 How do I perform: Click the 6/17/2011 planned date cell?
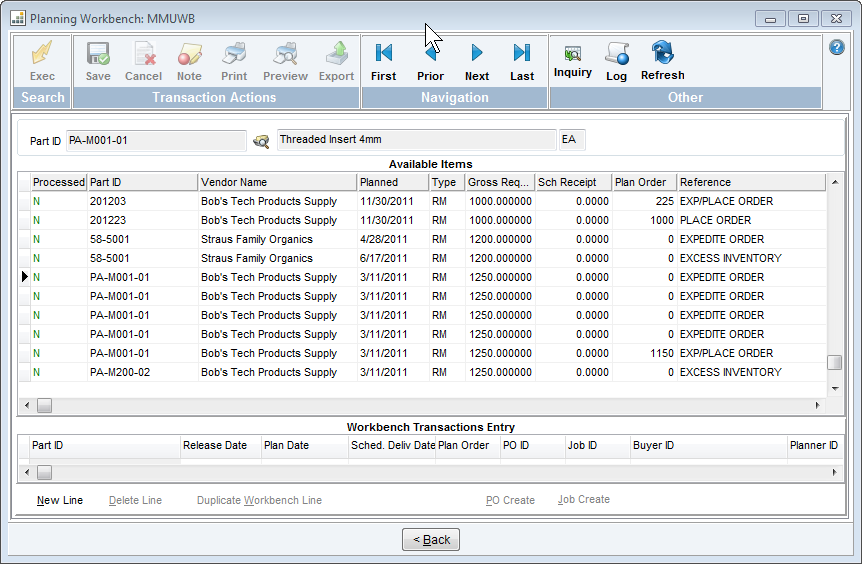tap(393, 258)
